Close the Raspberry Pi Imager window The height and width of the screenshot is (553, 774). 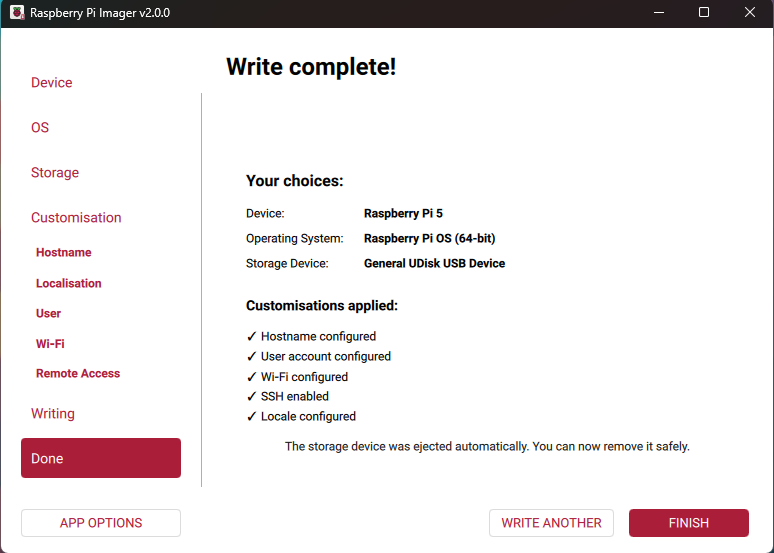[x=750, y=13]
